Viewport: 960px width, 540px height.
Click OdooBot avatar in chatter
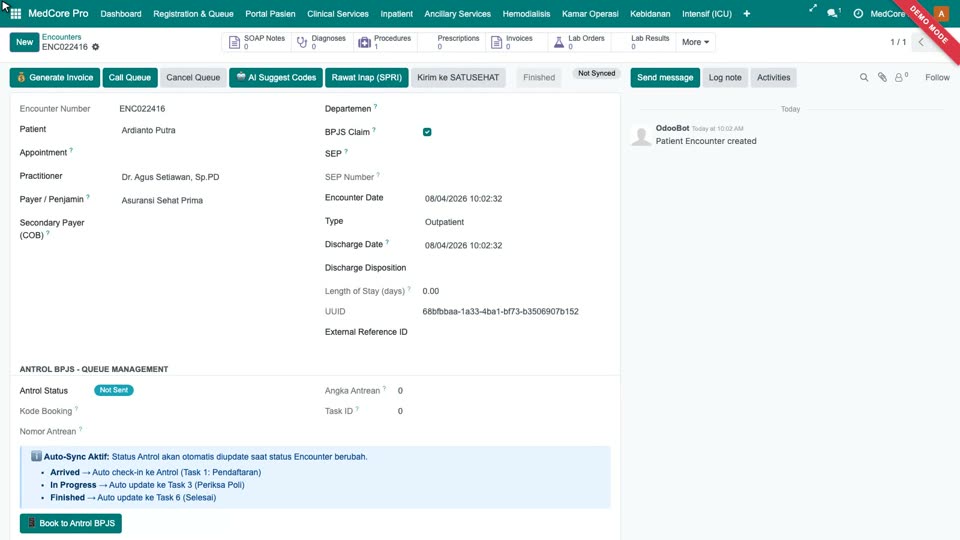[x=641, y=135]
